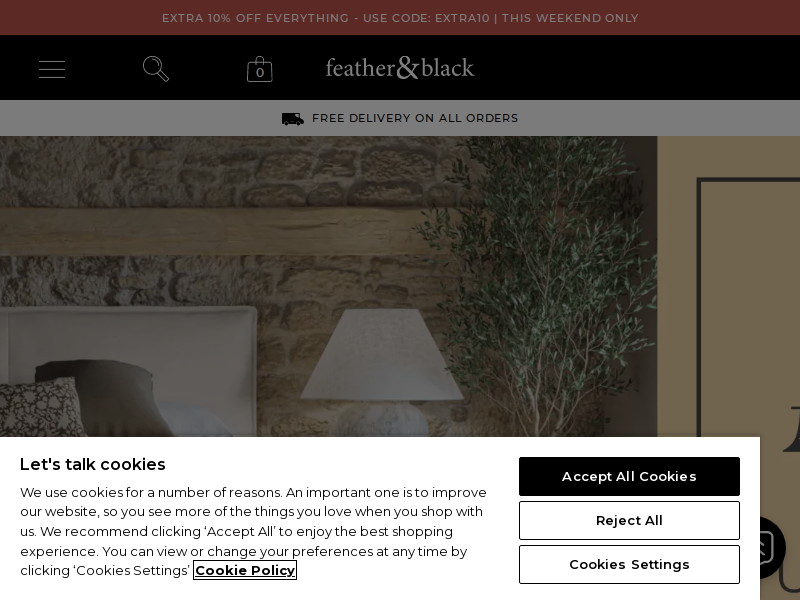Click the Let's talk cookies heading

pyautogui.click(x=93, y=464)
